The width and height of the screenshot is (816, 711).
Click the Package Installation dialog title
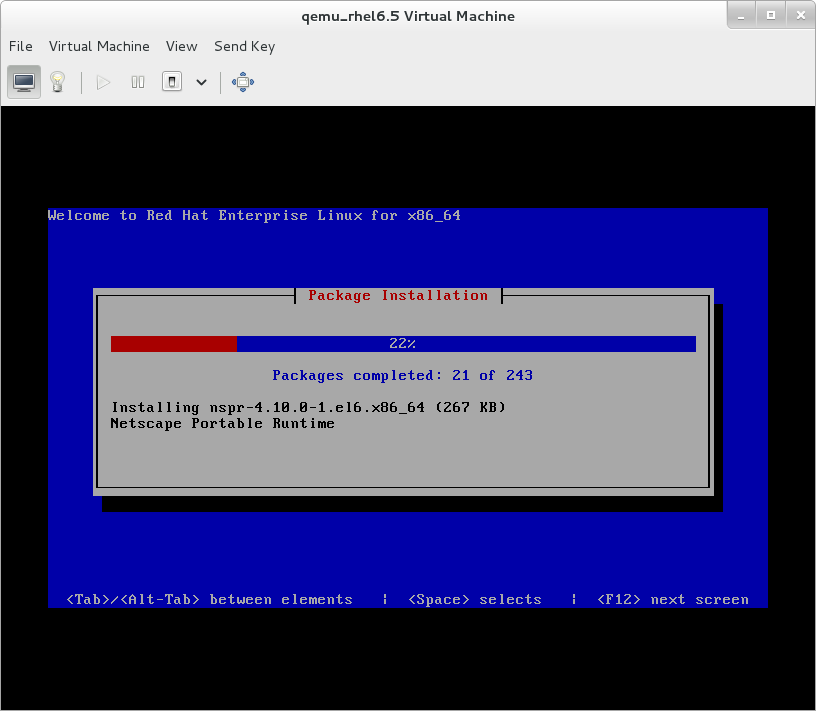click(x=398, y=295)
